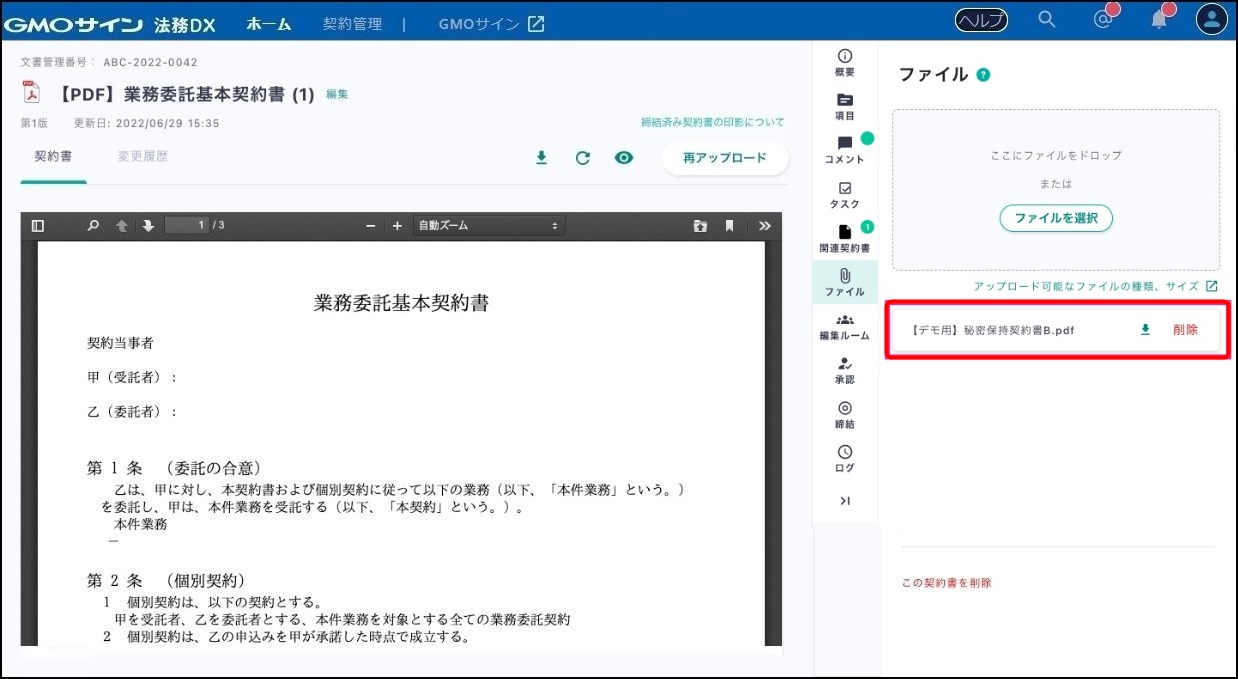Open the 承認 approval panel
Viewport: 1238px width, 679px height.
coord(845,370)
